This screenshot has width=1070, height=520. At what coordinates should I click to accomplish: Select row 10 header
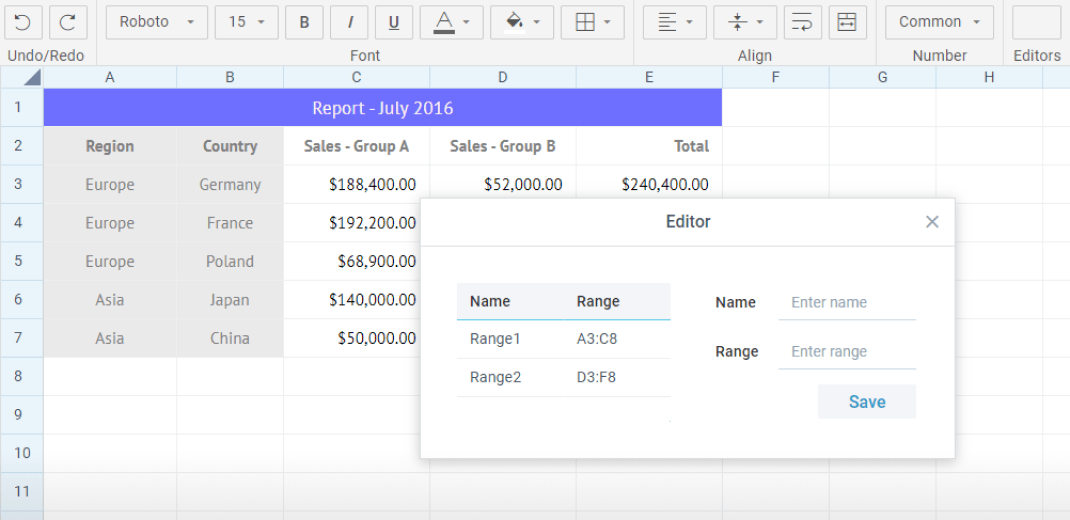(22, 453)
